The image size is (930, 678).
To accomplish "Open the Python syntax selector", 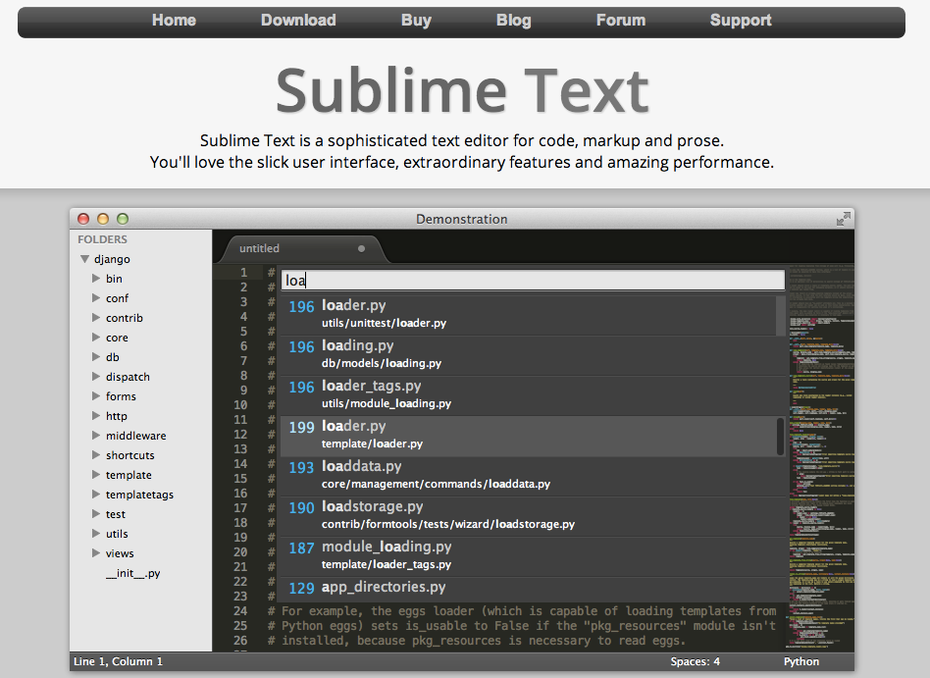I will pyautogui.click(x=801, y=661).
